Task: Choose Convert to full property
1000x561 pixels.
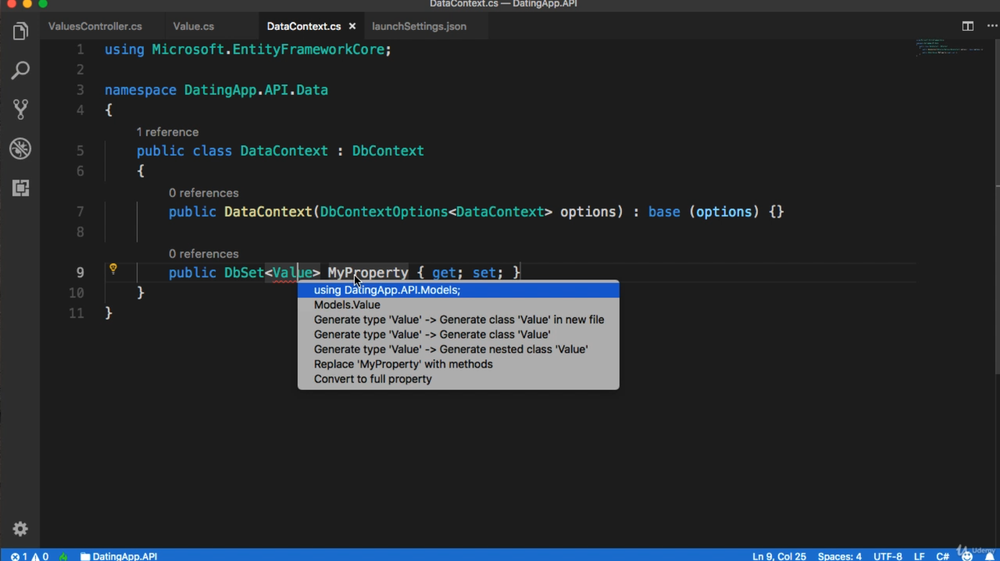Action: pos(458,379)
